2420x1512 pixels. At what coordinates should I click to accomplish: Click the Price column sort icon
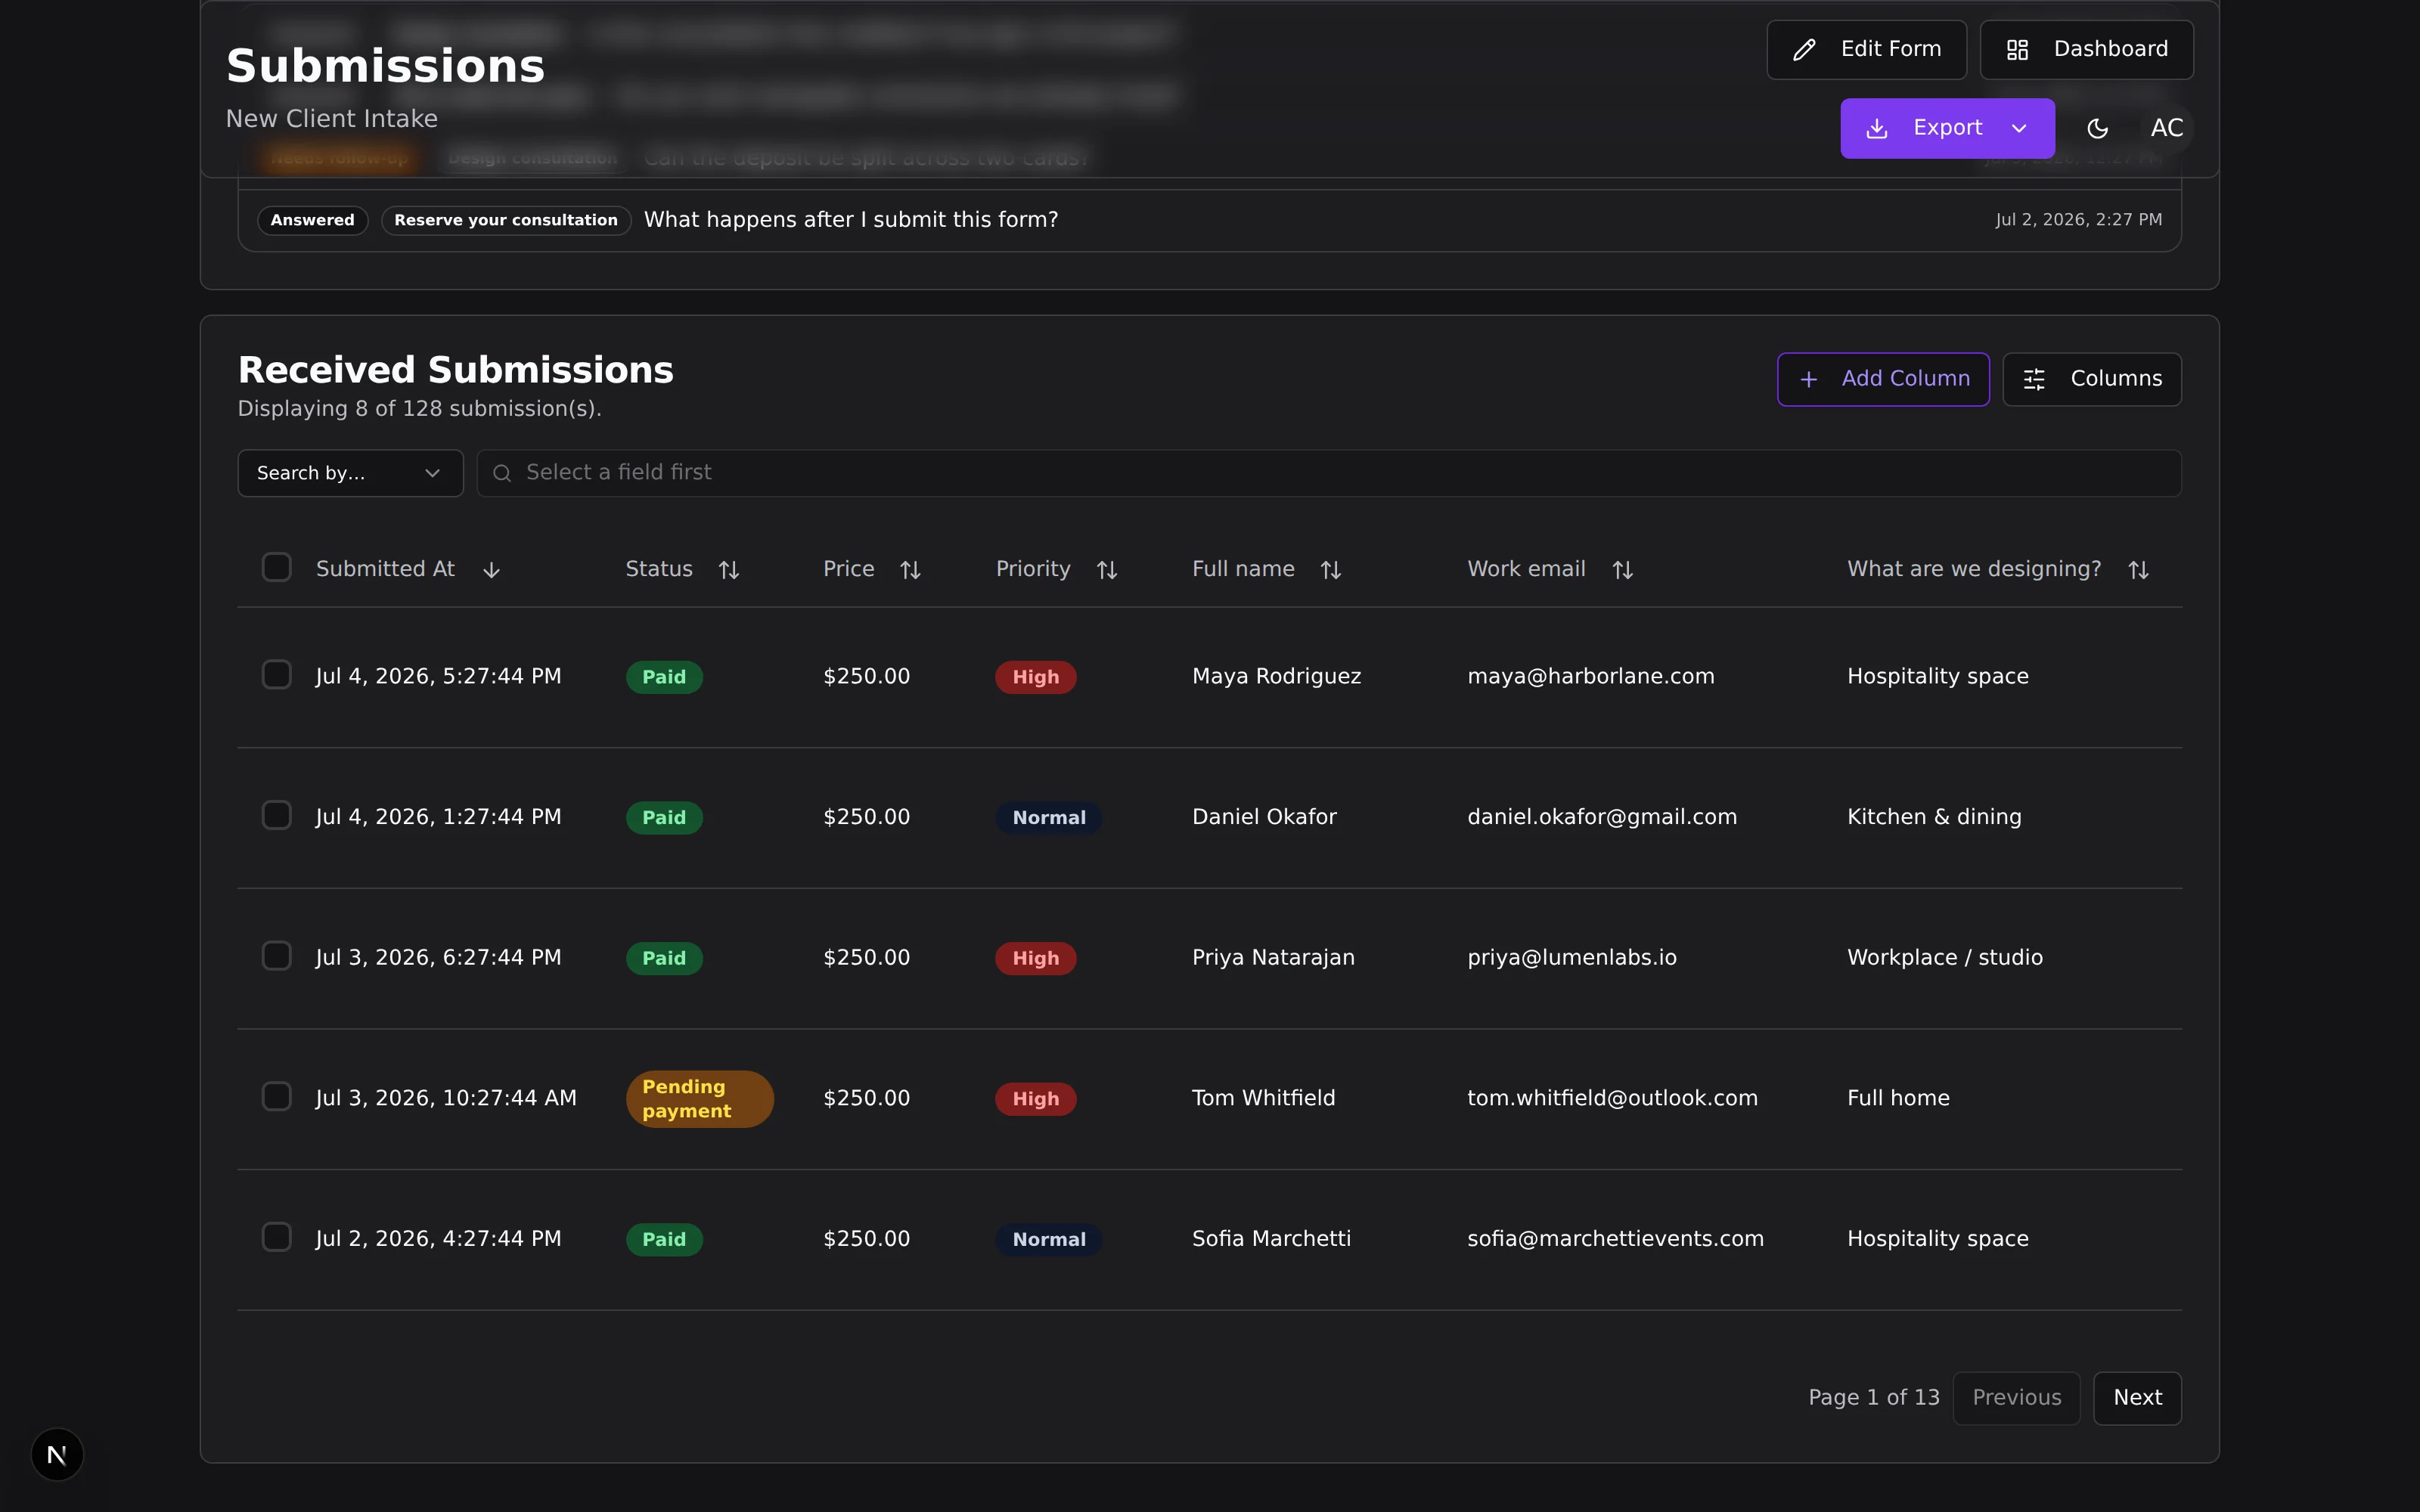[910, 570]
